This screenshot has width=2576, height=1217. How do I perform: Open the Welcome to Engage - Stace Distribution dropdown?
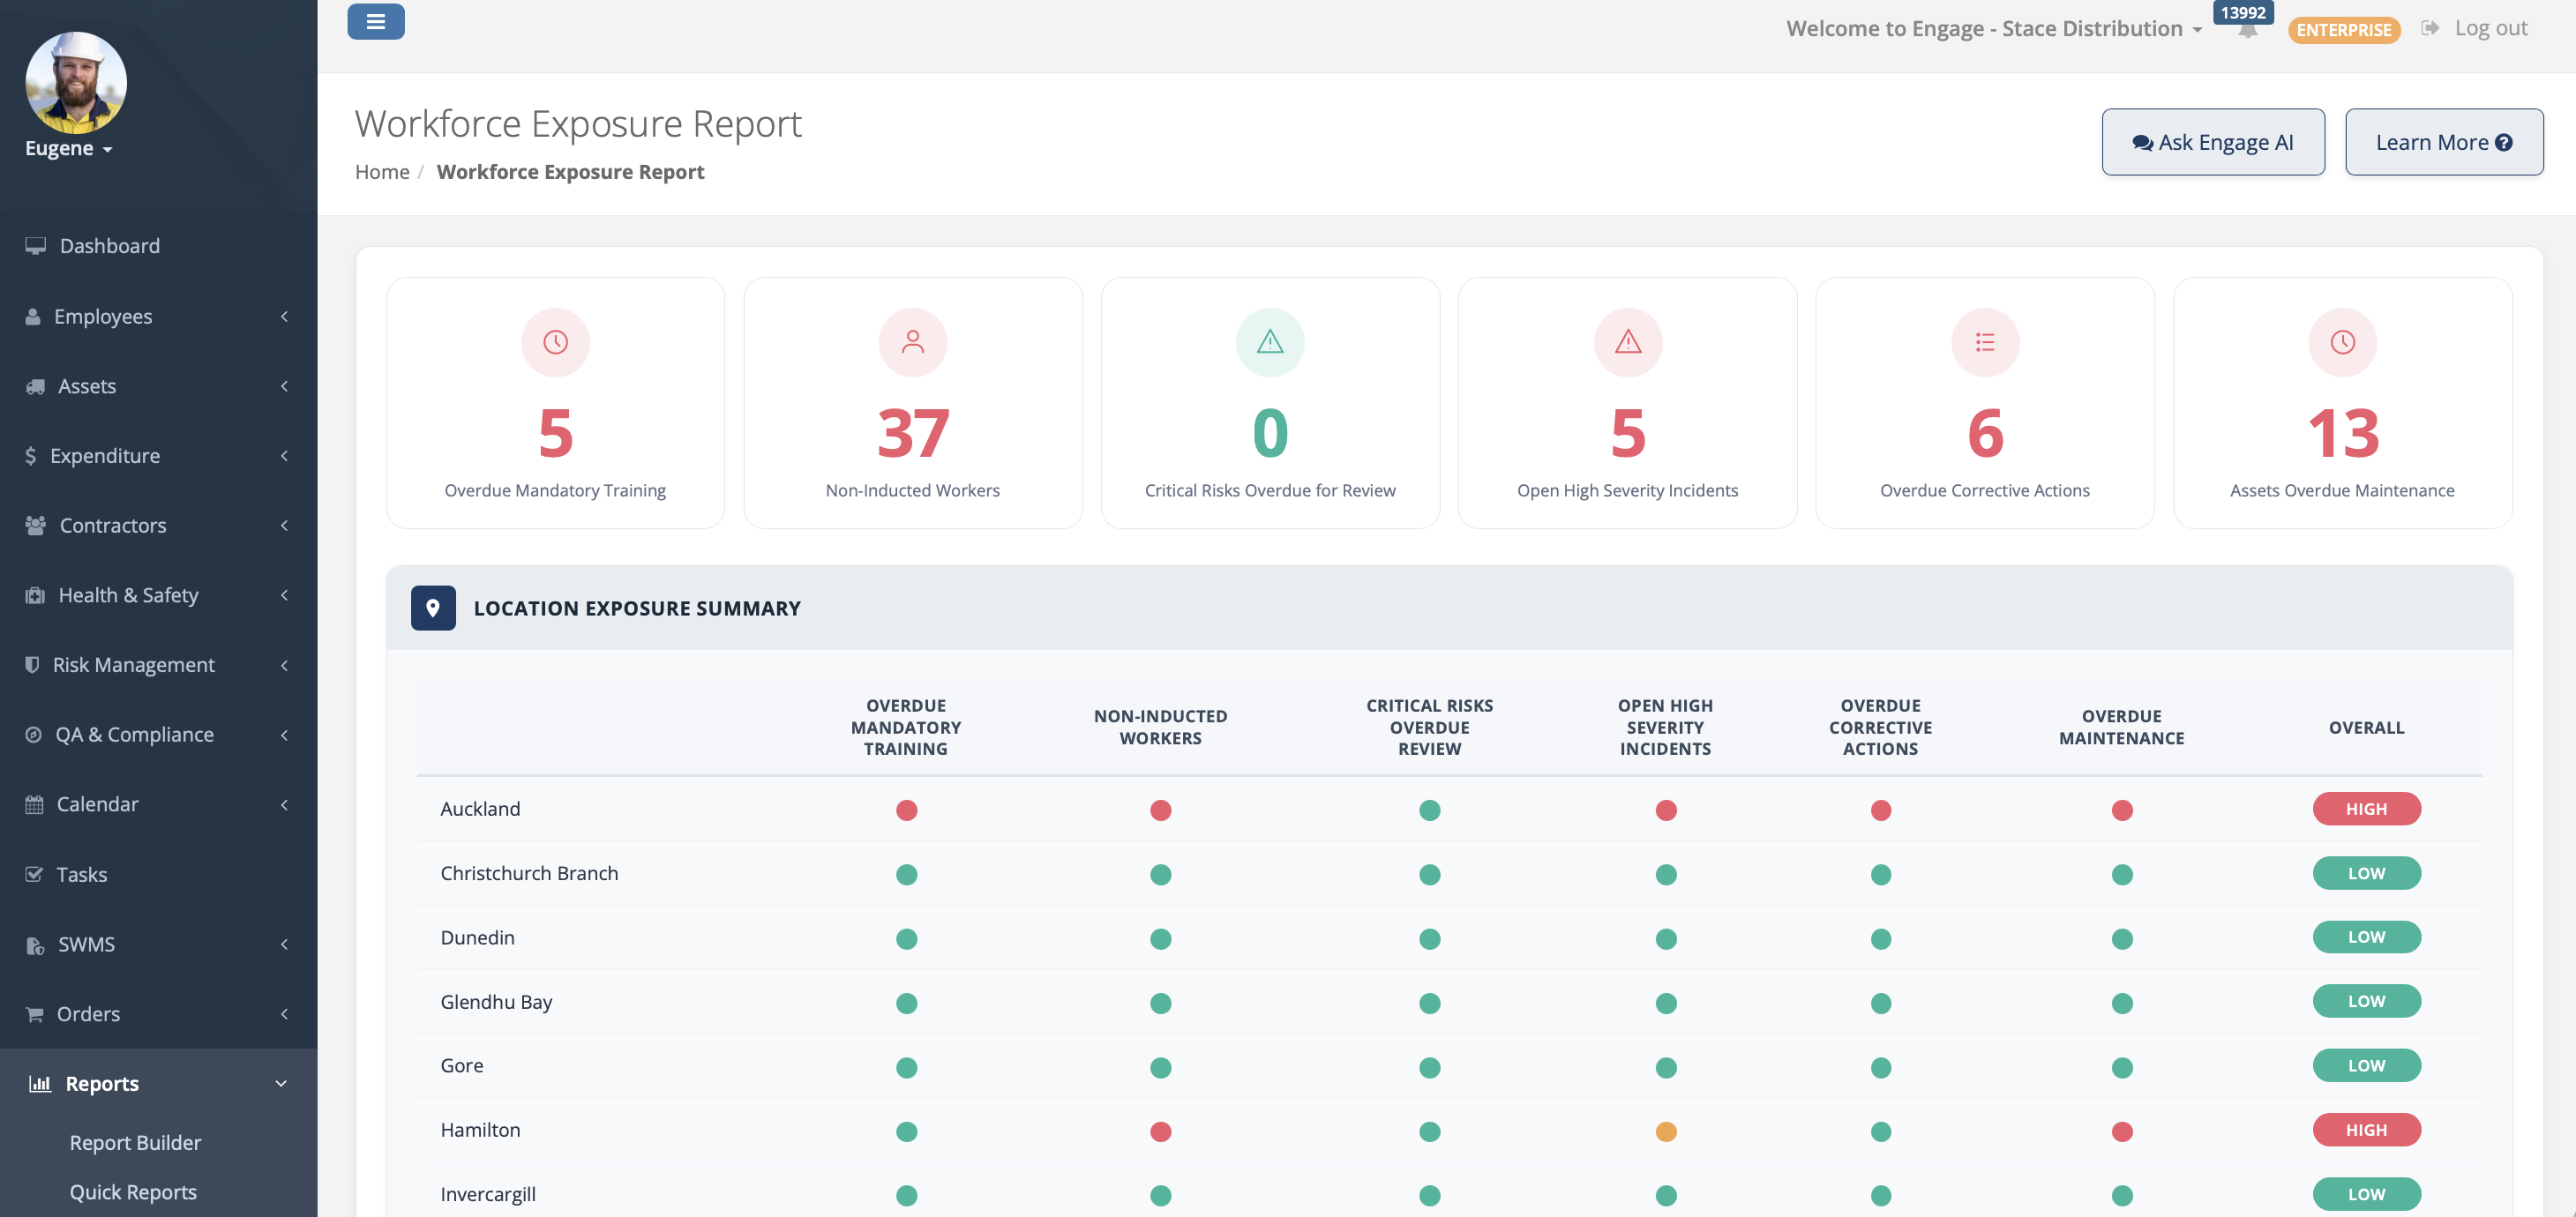click(1994, 28)
